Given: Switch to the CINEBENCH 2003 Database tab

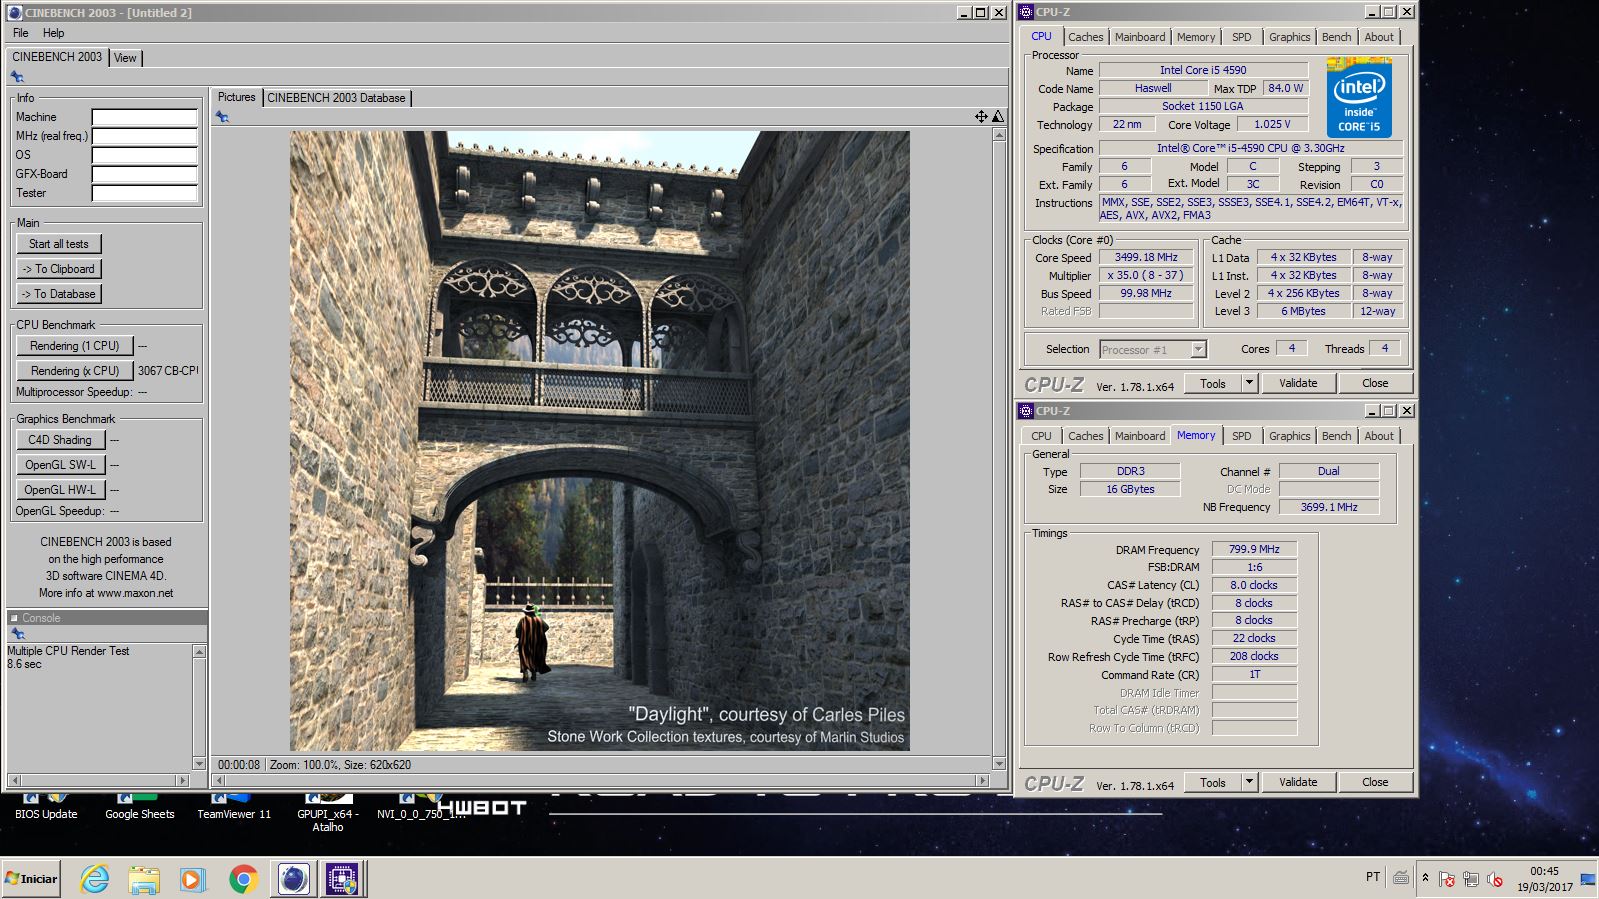Looking at the screenshot, I should 336,98.
